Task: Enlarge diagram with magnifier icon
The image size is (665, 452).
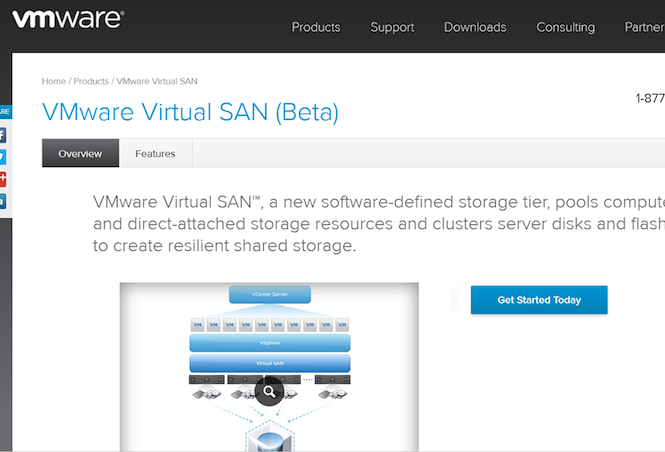Action: (x=269, y=391)
